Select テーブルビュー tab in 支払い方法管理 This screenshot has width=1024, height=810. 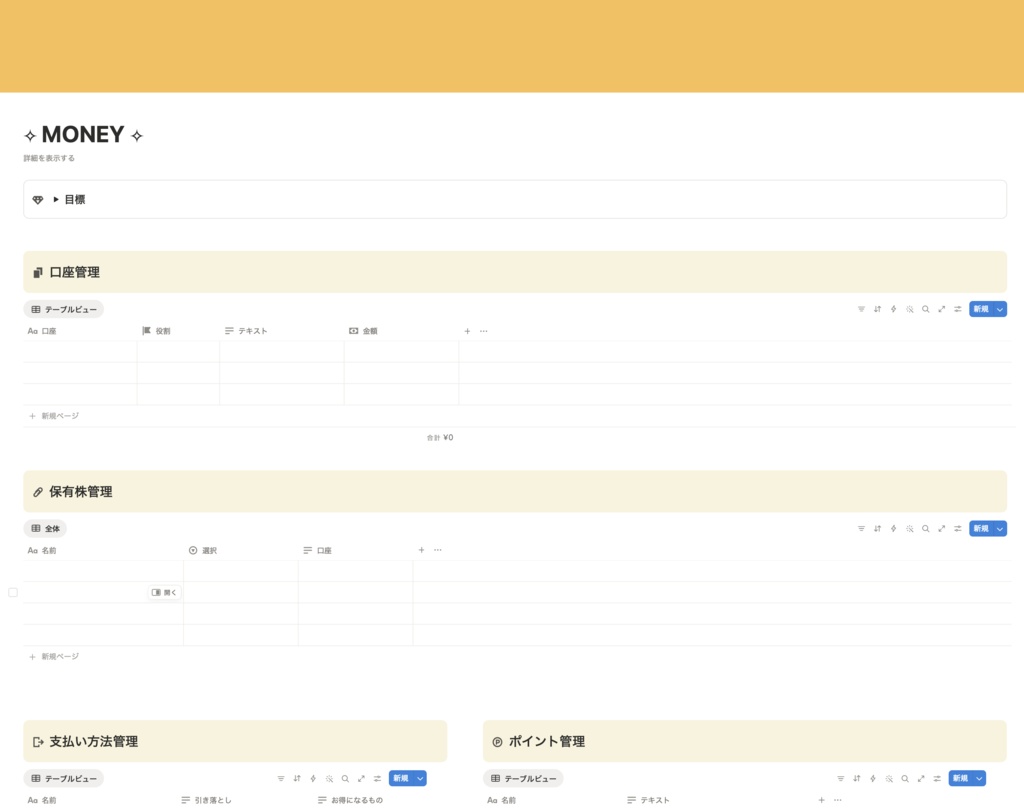64,779
